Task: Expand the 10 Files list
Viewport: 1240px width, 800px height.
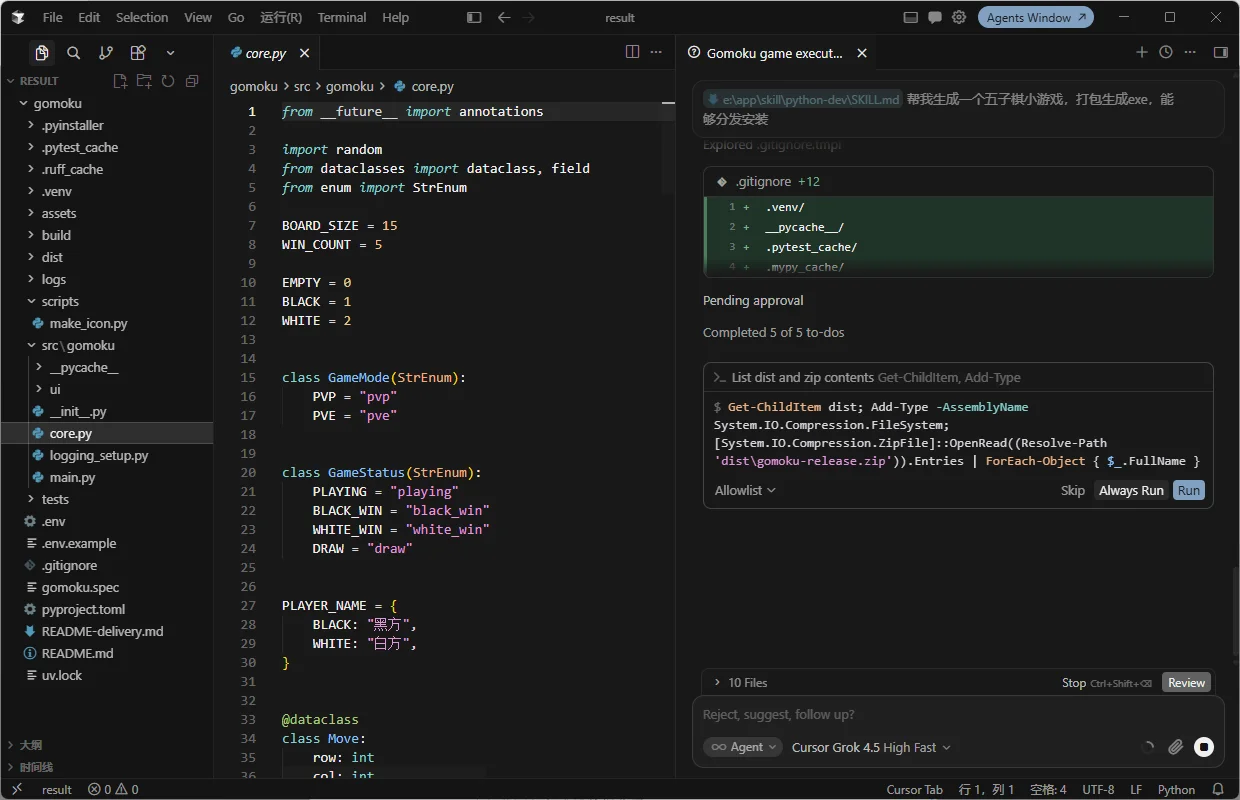Action: (x=740, y=682)
